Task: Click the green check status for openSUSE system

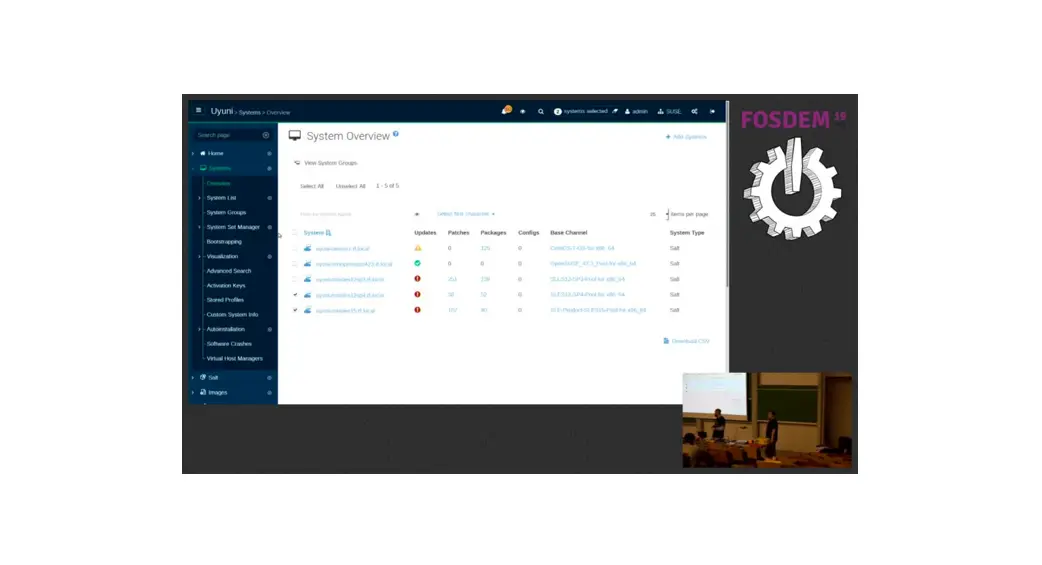Action: point(417,263)
